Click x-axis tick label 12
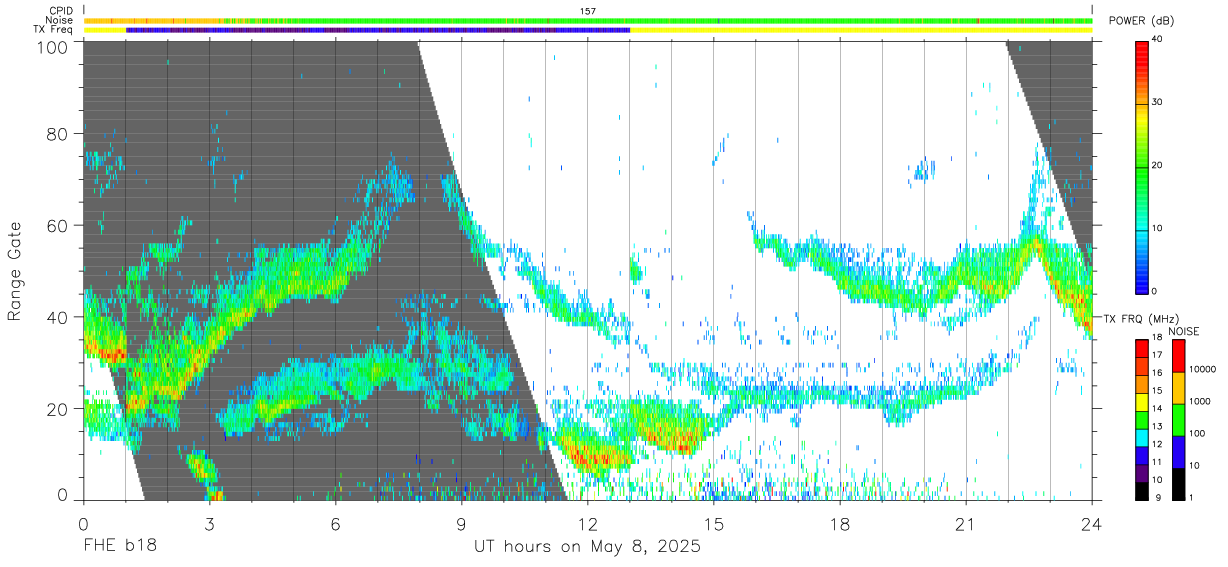Screen dimensions: 1228x567 [x=587, y=522]
